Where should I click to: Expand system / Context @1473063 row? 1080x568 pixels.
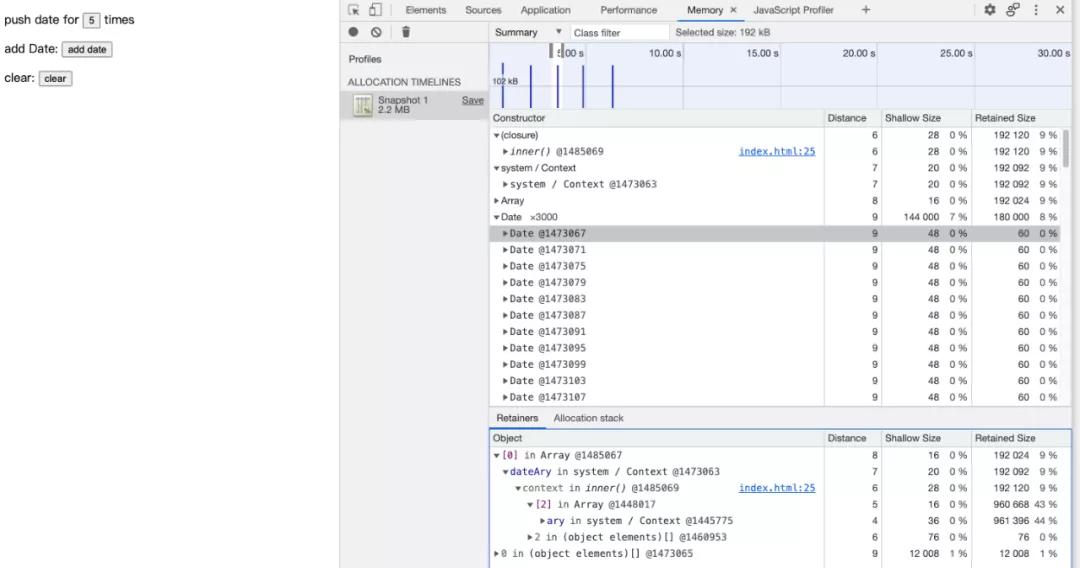[x=506, y=185]
